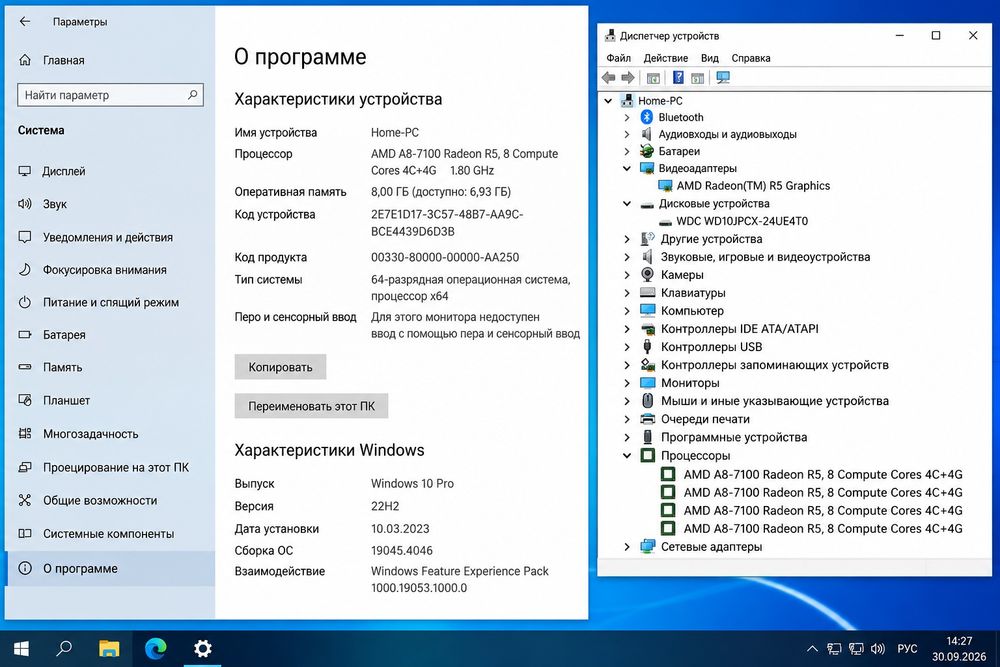Image resolution: width=1000 pixels, height=667 pixels.
Task: Open Фокусировка внимания settings
Action: pos(93,270)
